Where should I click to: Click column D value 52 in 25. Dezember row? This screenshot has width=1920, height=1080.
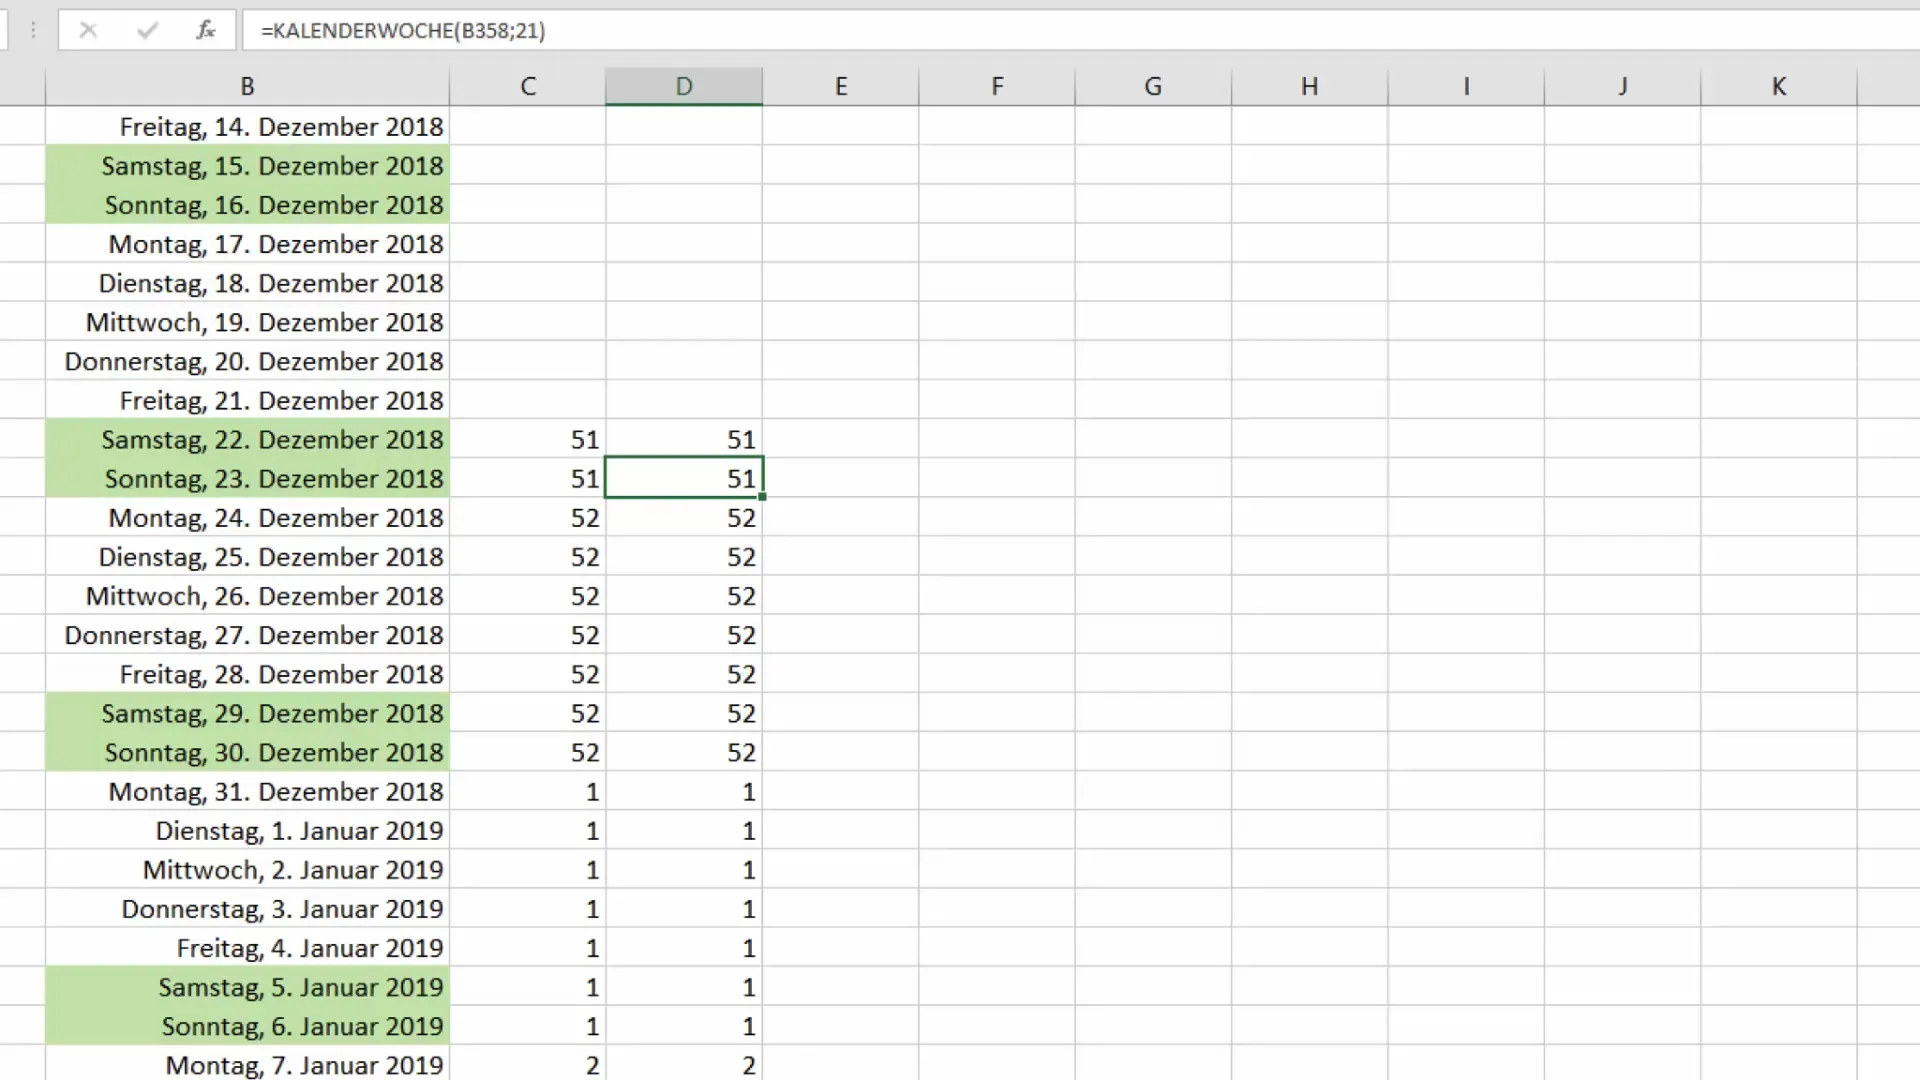pos(684,556)
